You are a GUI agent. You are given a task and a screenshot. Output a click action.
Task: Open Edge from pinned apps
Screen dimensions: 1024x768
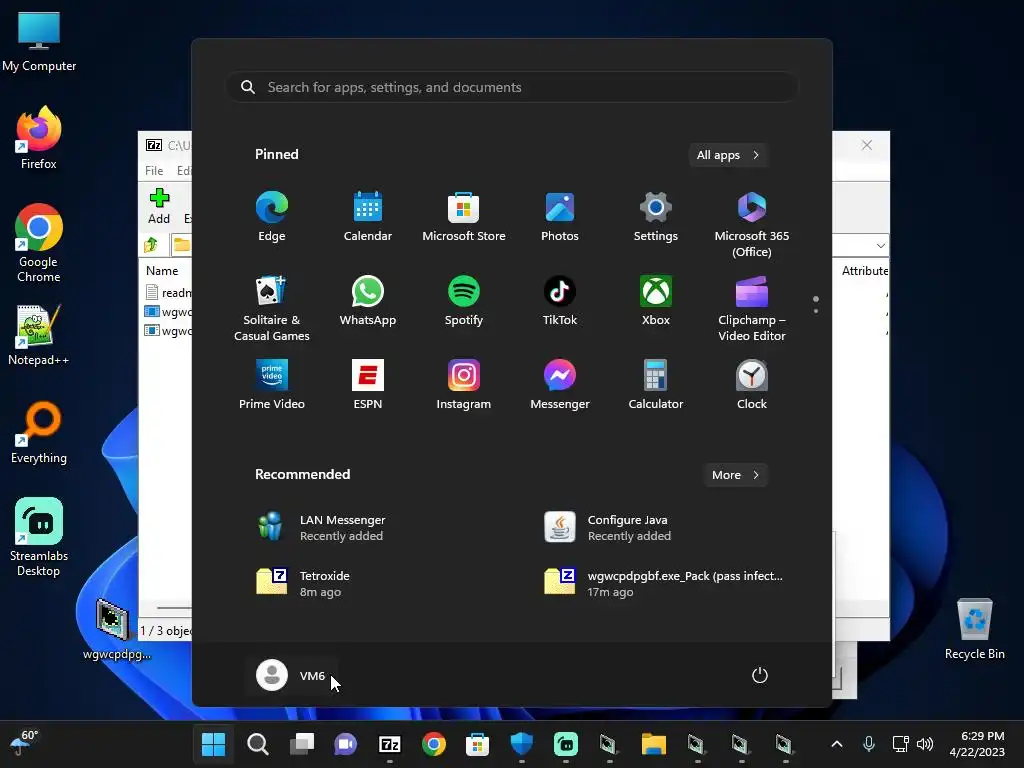(x=272, y=217)
